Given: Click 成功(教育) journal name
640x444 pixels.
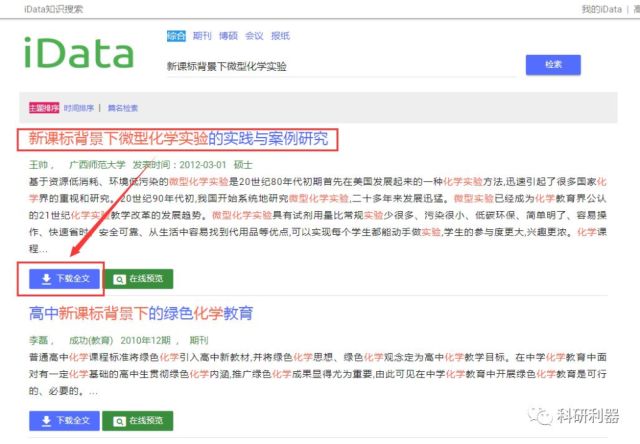Looking at the screenshot, I should 91,340.
